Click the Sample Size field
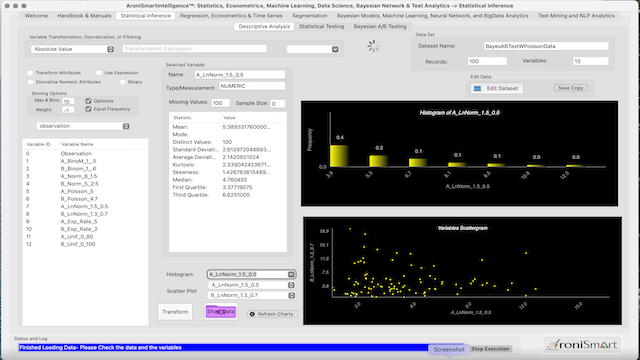Screen dimensions: 640x360 (x=278, y=104)
